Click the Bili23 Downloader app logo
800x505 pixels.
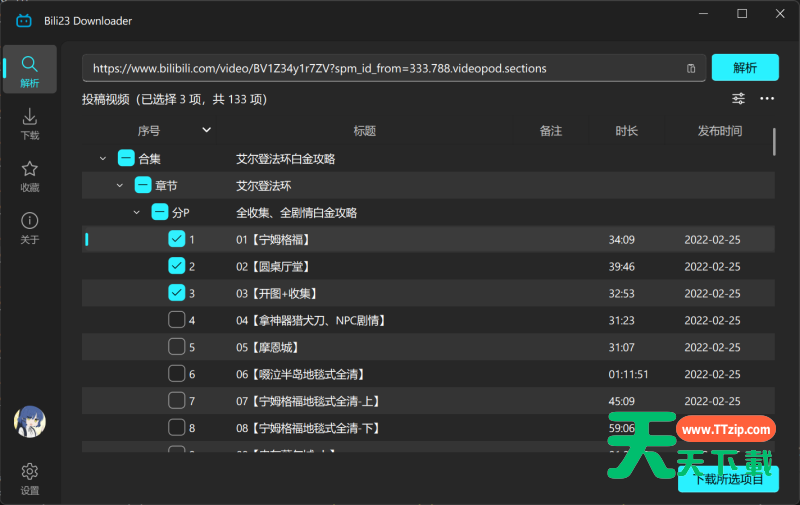coord(24,21)
